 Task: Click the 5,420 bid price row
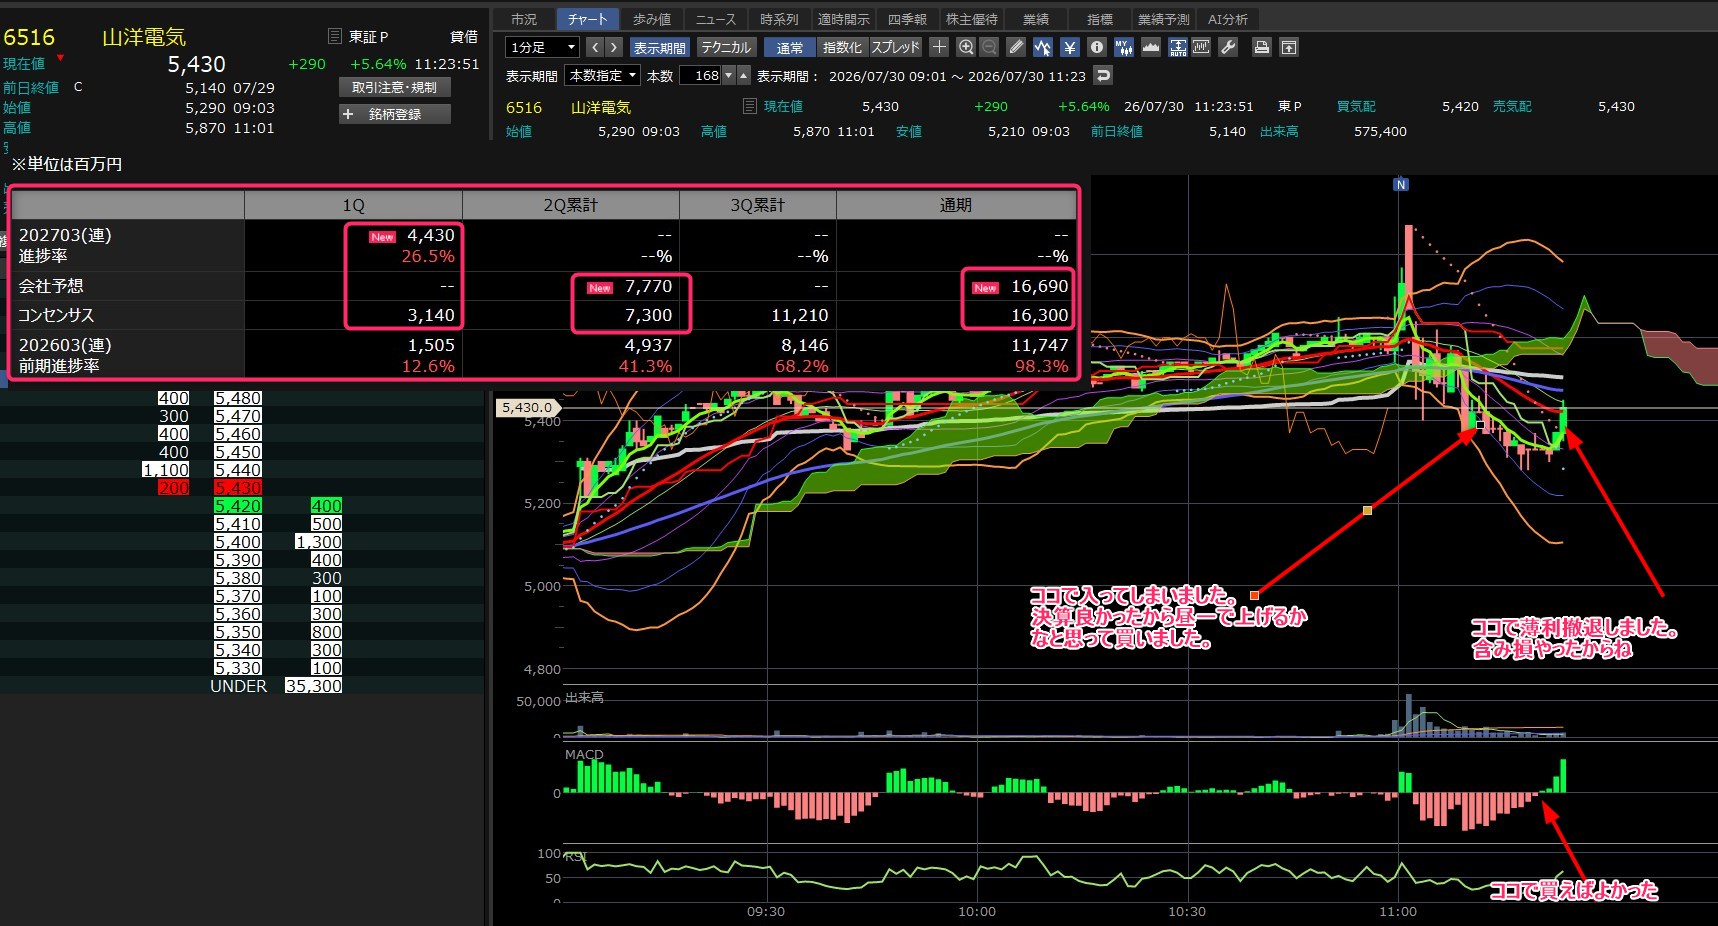coord(240,506)
